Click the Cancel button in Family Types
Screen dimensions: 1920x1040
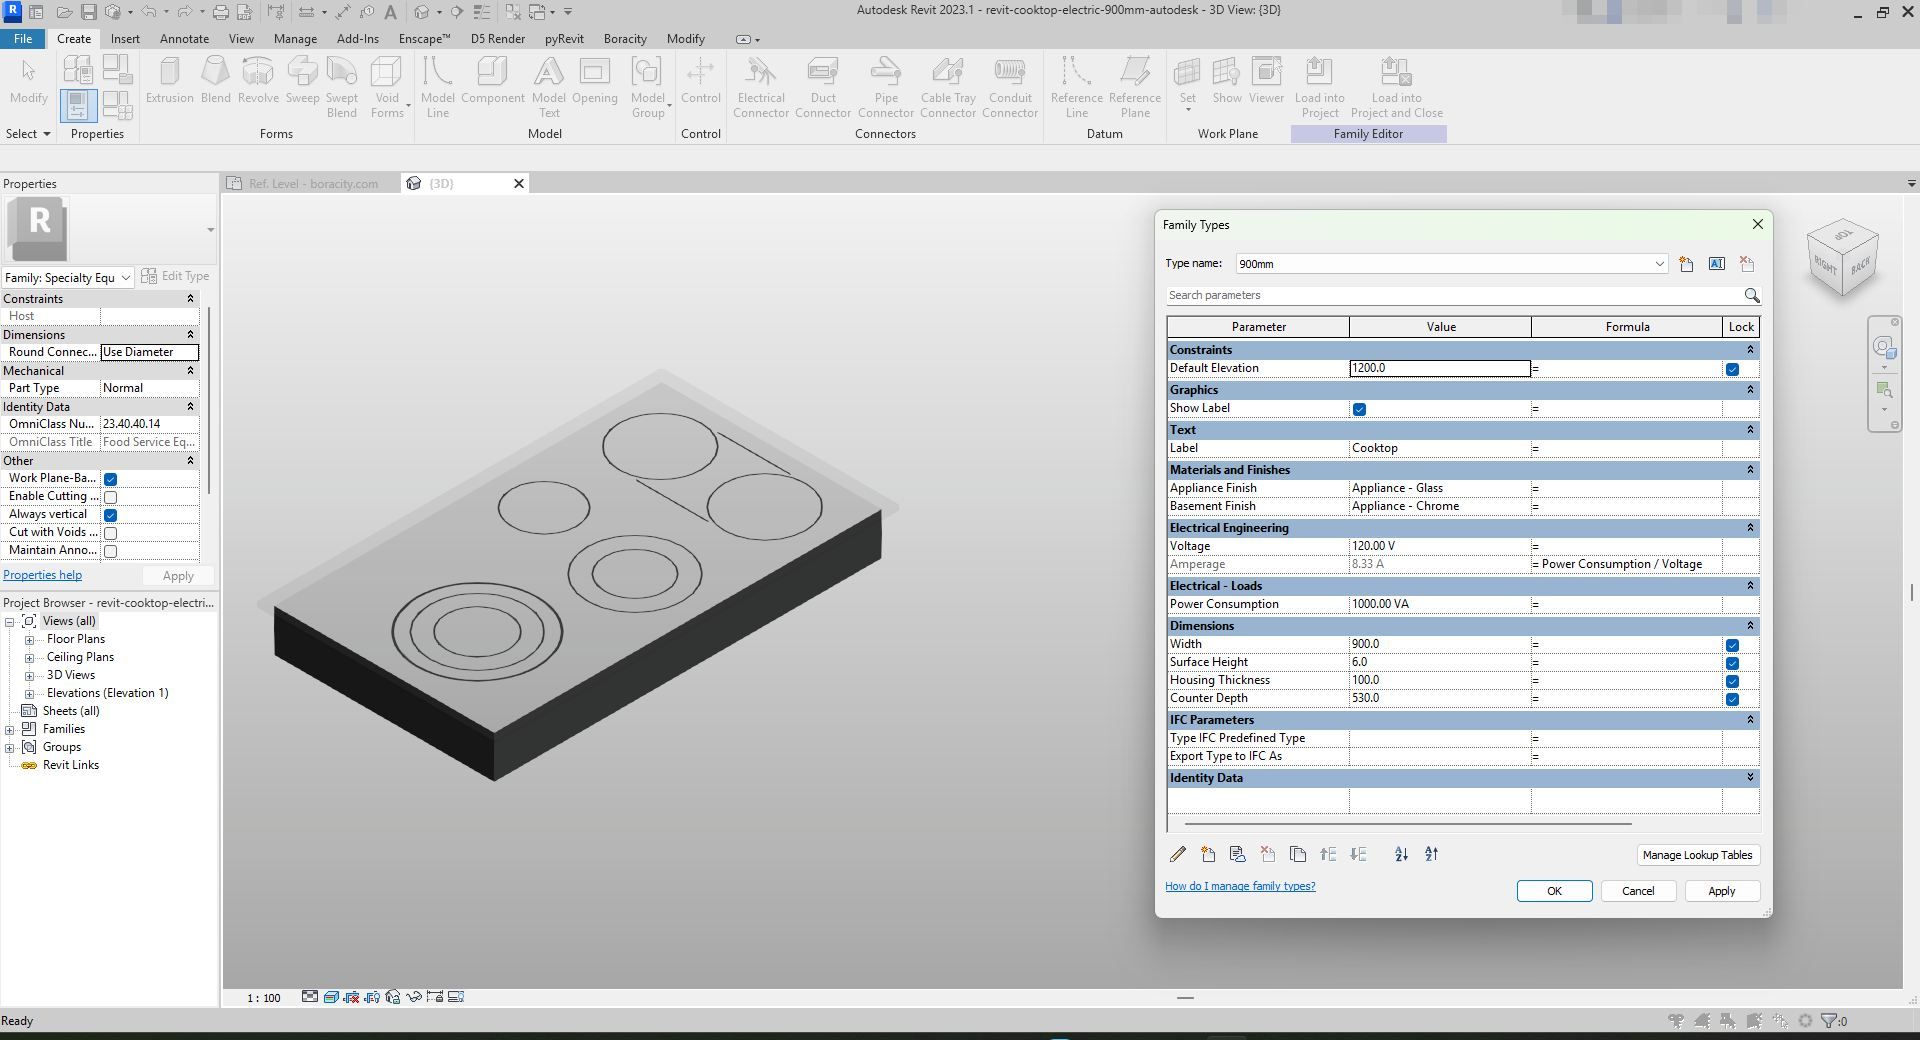coord(1638,891)
